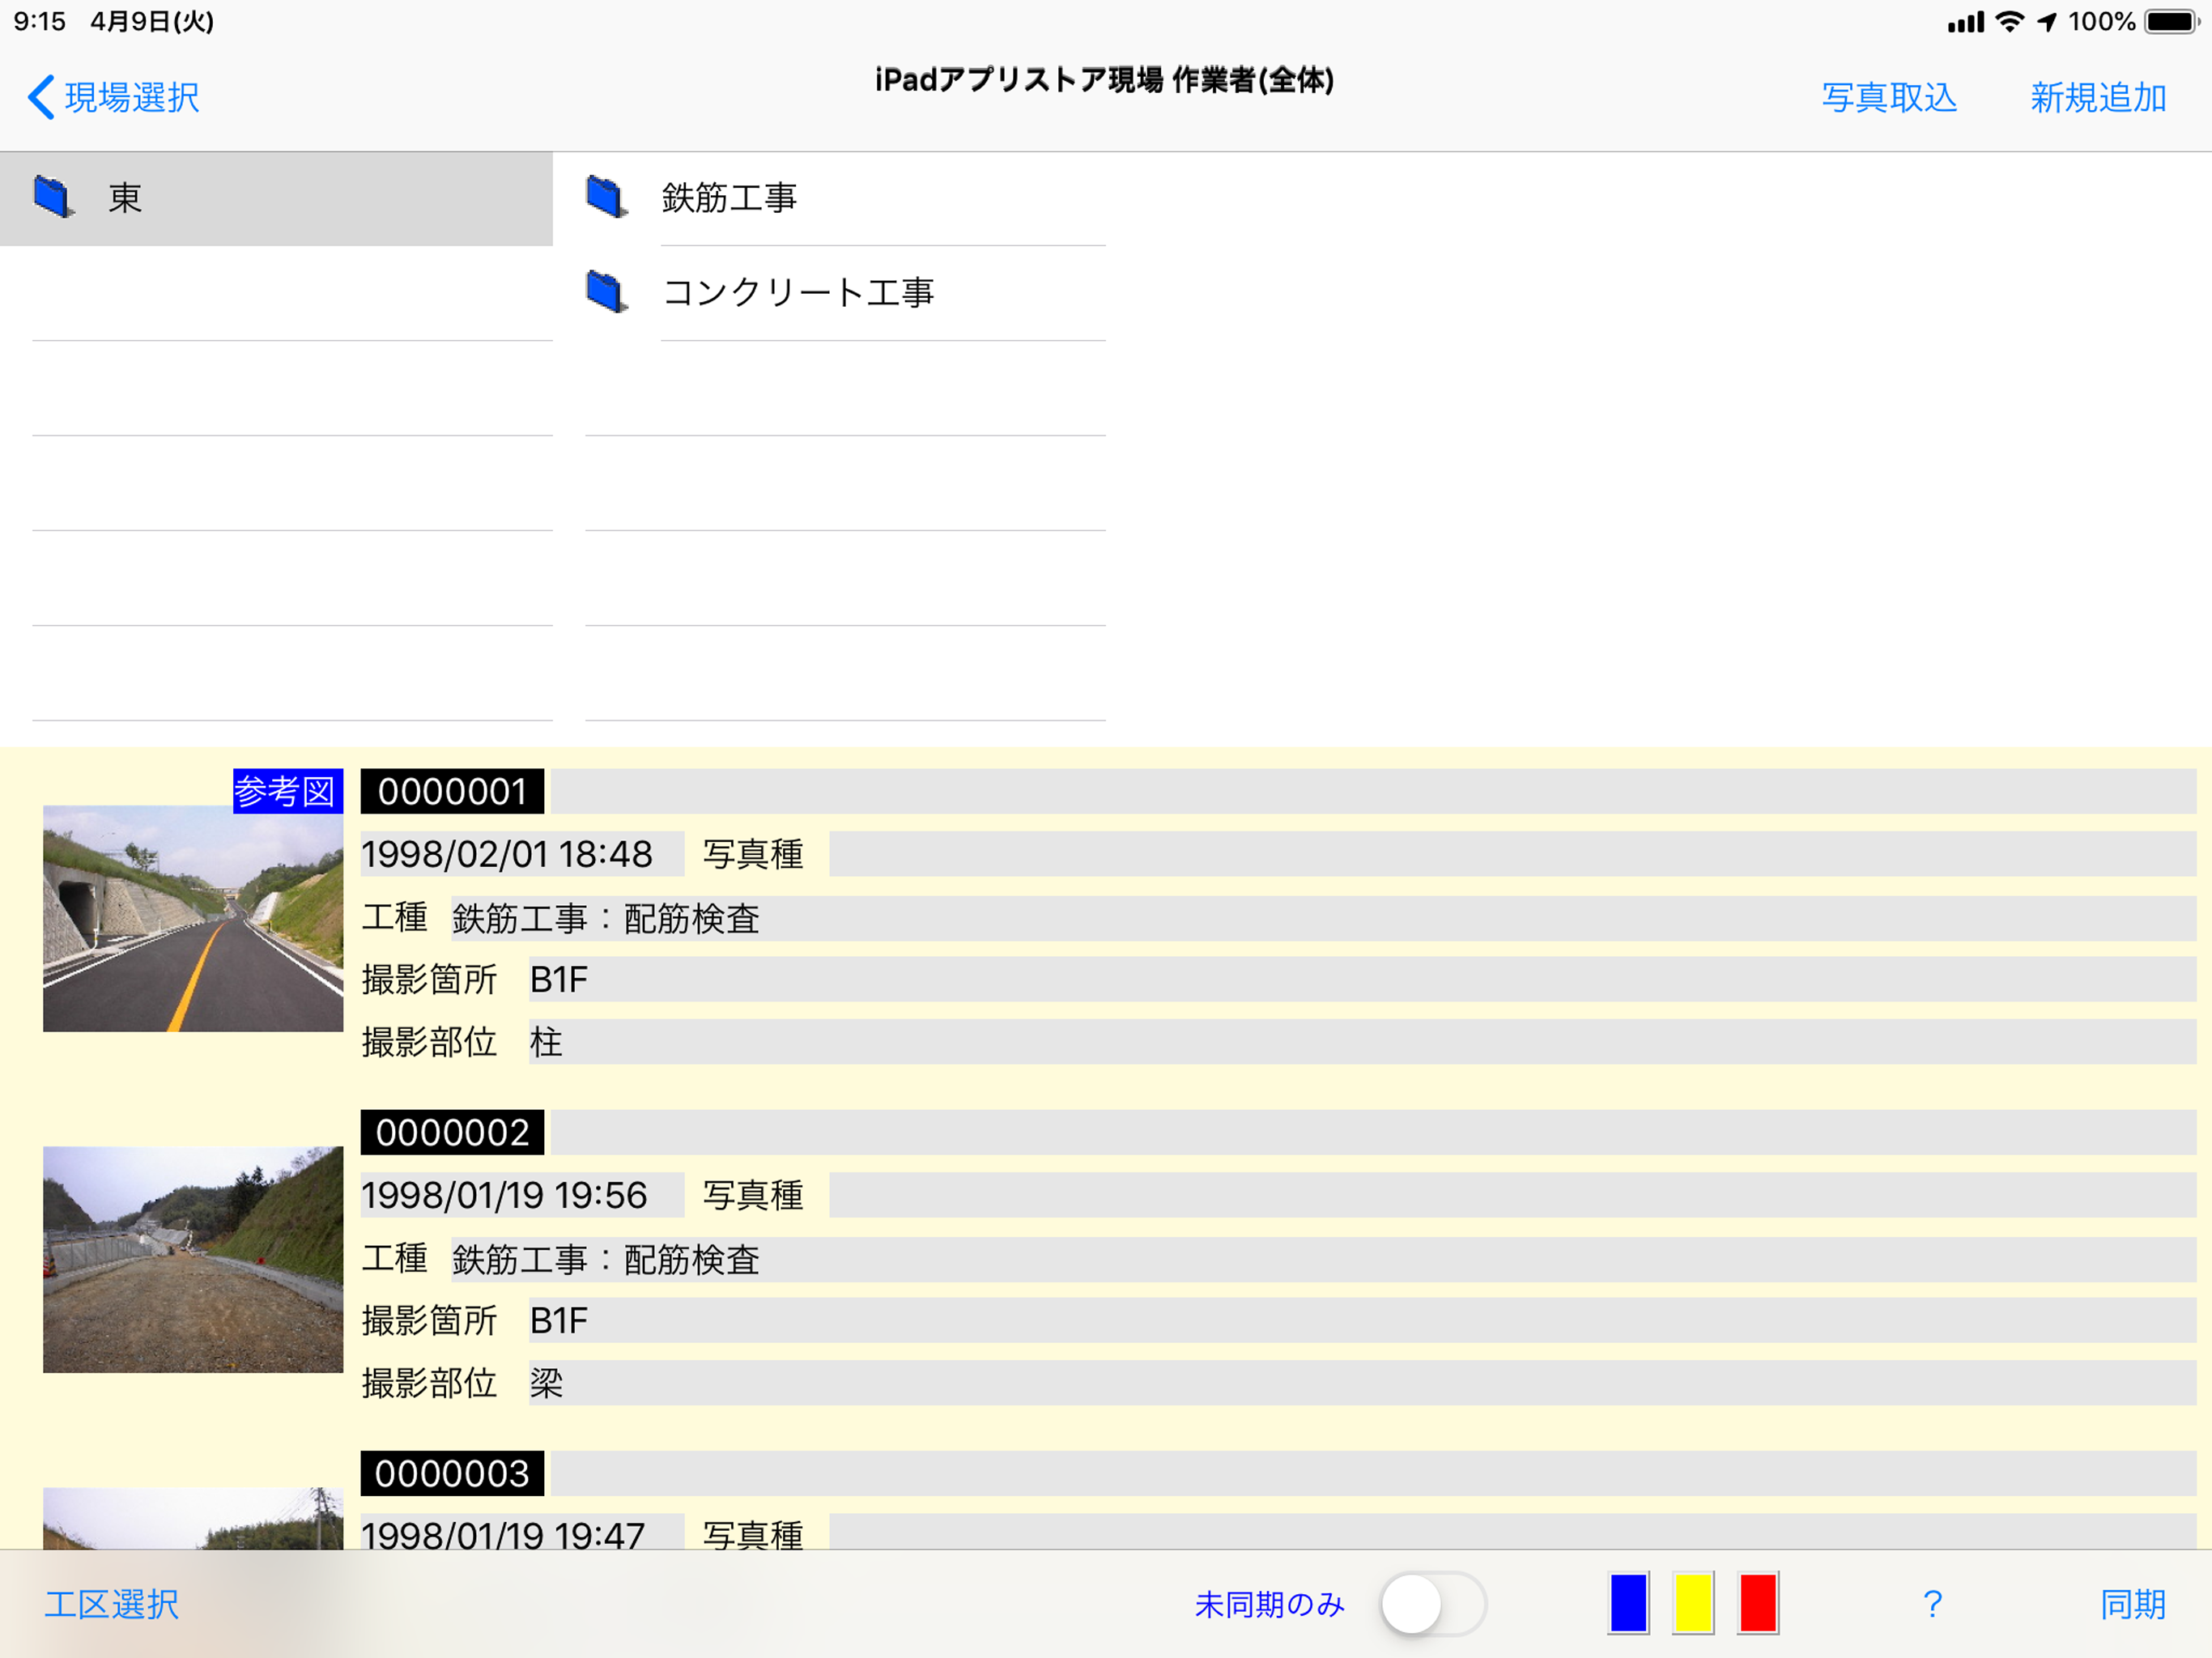Open 工区選択 at bottom left

click(x=111, y=1604)
